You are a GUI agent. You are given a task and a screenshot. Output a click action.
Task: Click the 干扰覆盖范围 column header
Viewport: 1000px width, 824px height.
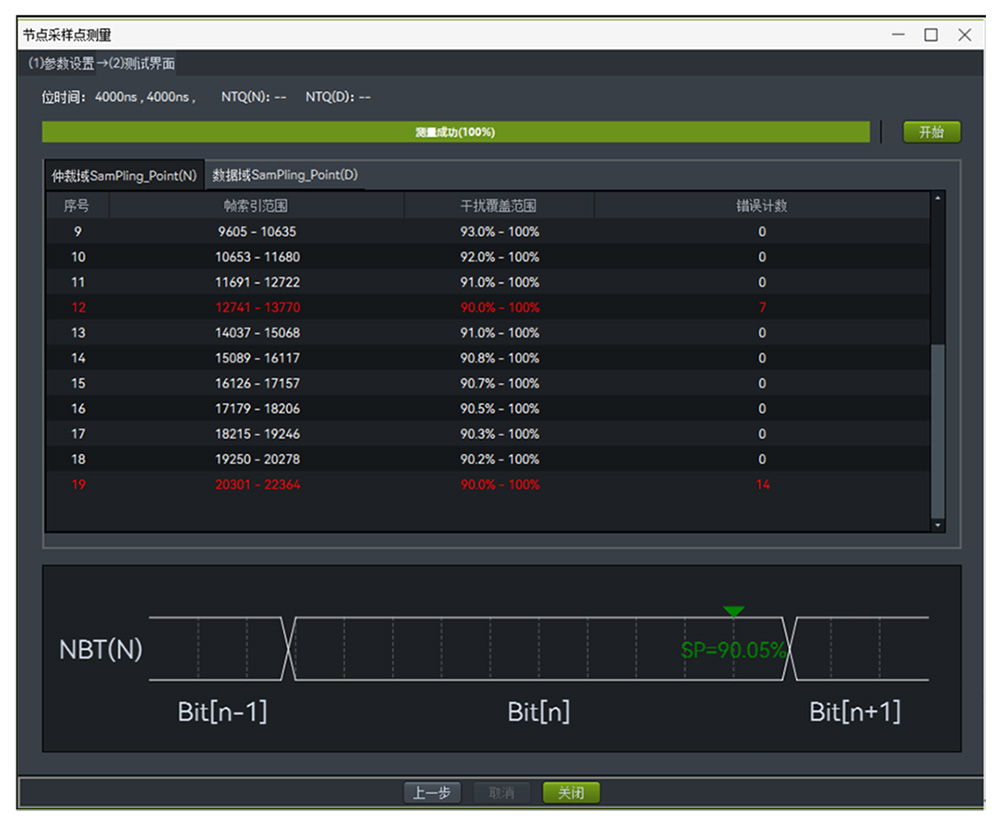point(498,206)
